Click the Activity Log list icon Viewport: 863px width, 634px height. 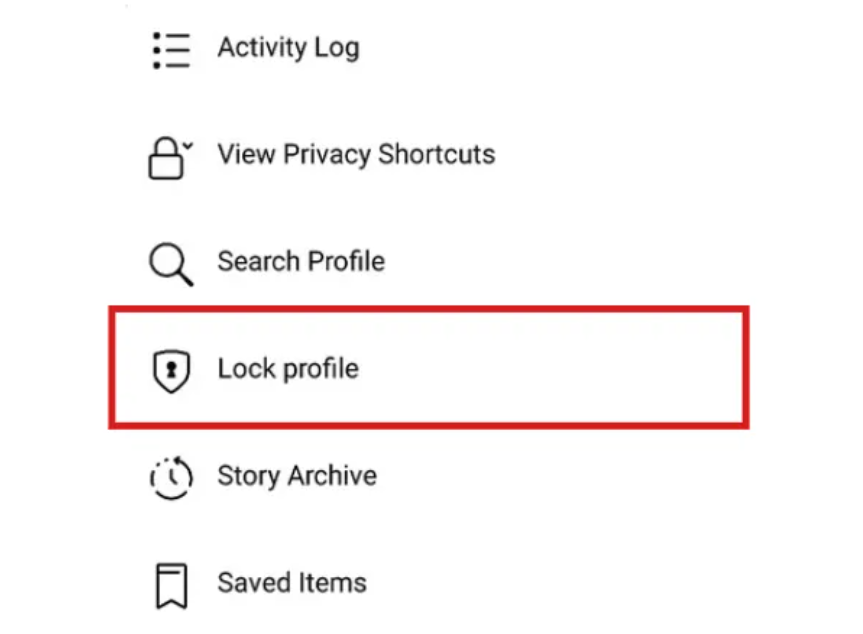(x=170, y=48)
